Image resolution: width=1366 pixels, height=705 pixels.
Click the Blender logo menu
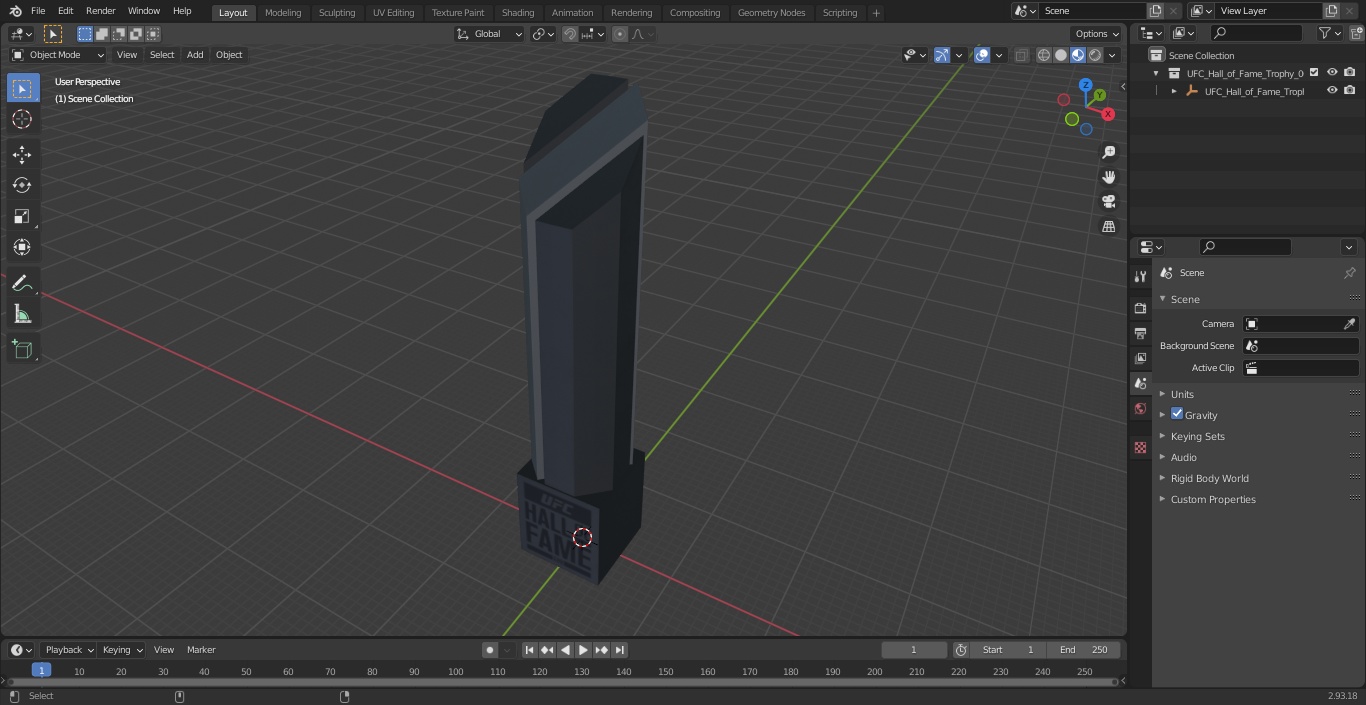pos(15,11)
